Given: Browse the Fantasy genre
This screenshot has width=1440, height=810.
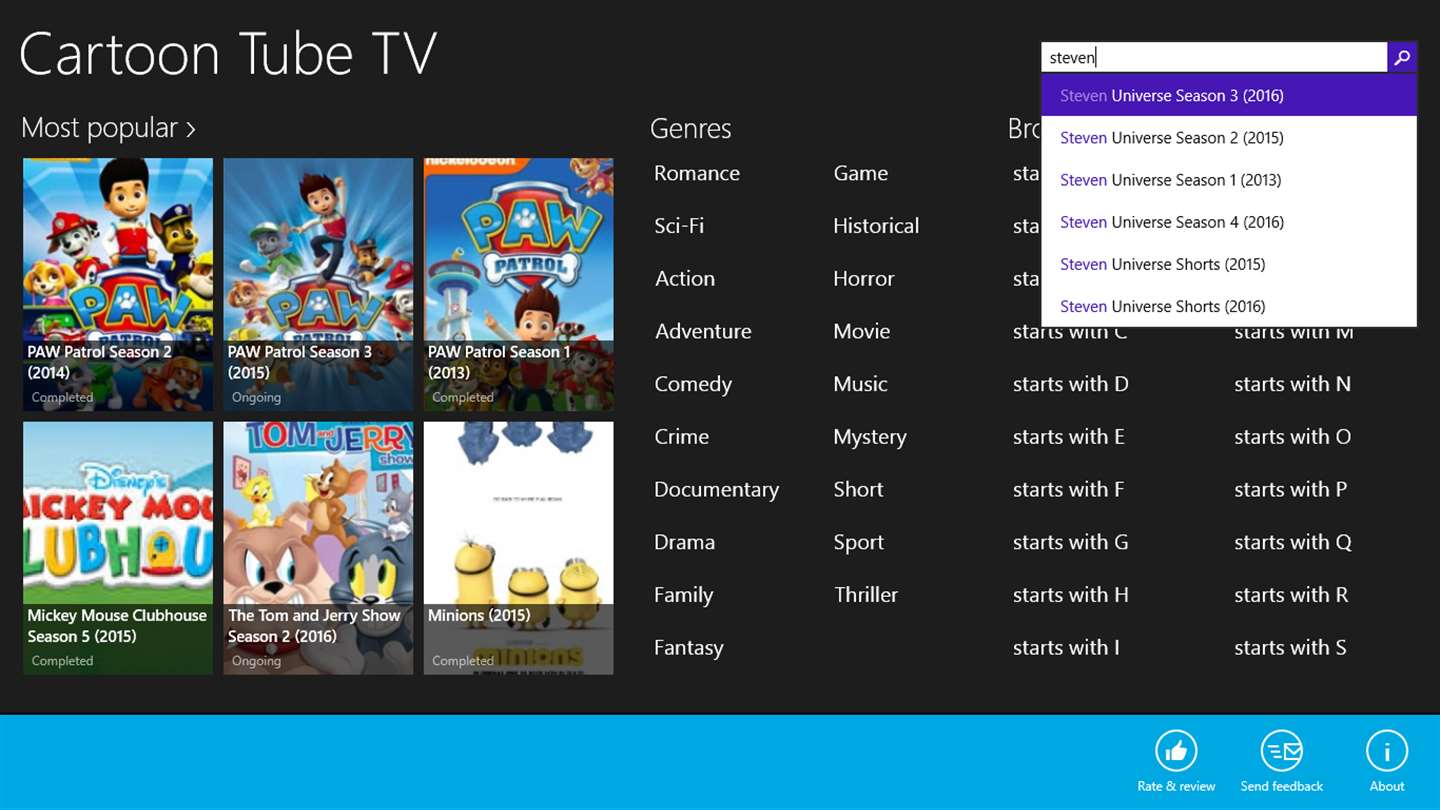Looking at the screenshot, I should point(688,648).
